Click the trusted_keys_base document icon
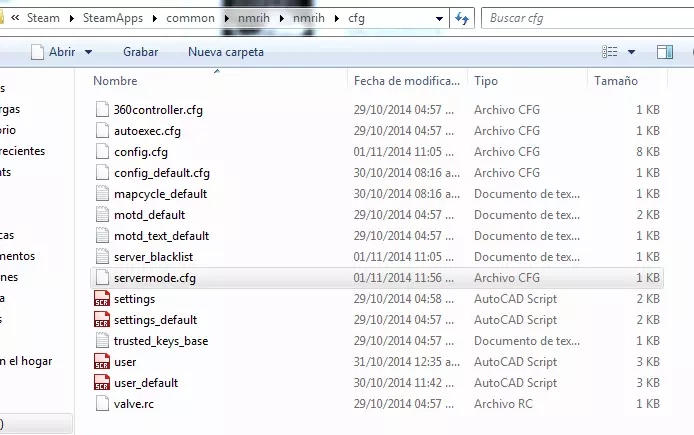694x435 pixels. click(102, 341)
